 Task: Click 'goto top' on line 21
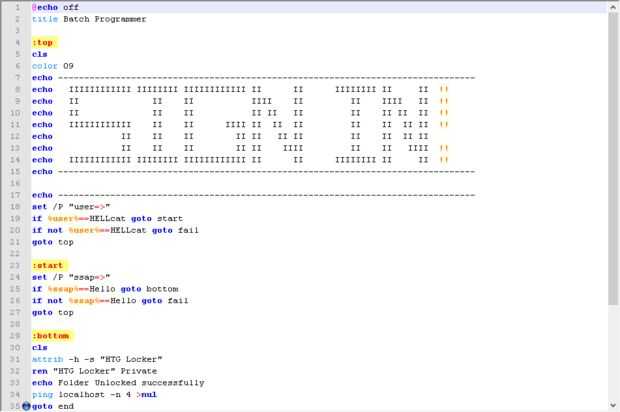pyautogui.click(x=53, y=242)
